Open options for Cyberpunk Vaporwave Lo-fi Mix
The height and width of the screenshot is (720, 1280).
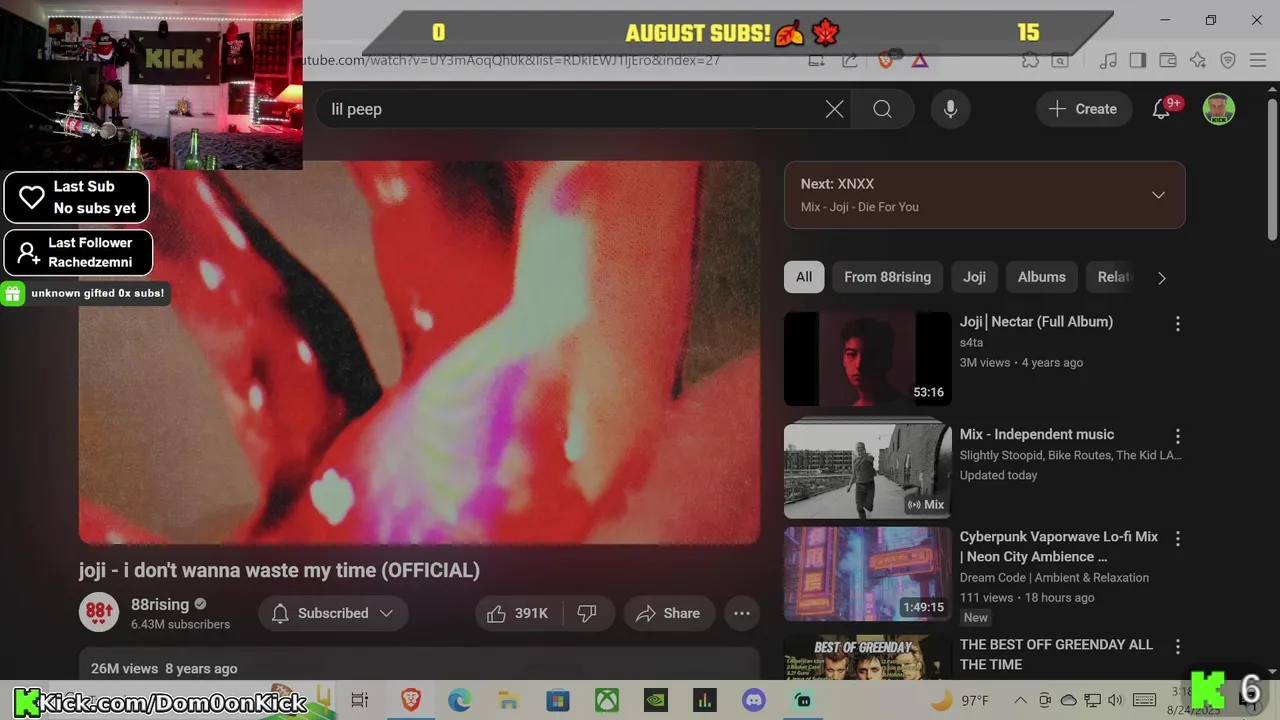pos(1177,538)
